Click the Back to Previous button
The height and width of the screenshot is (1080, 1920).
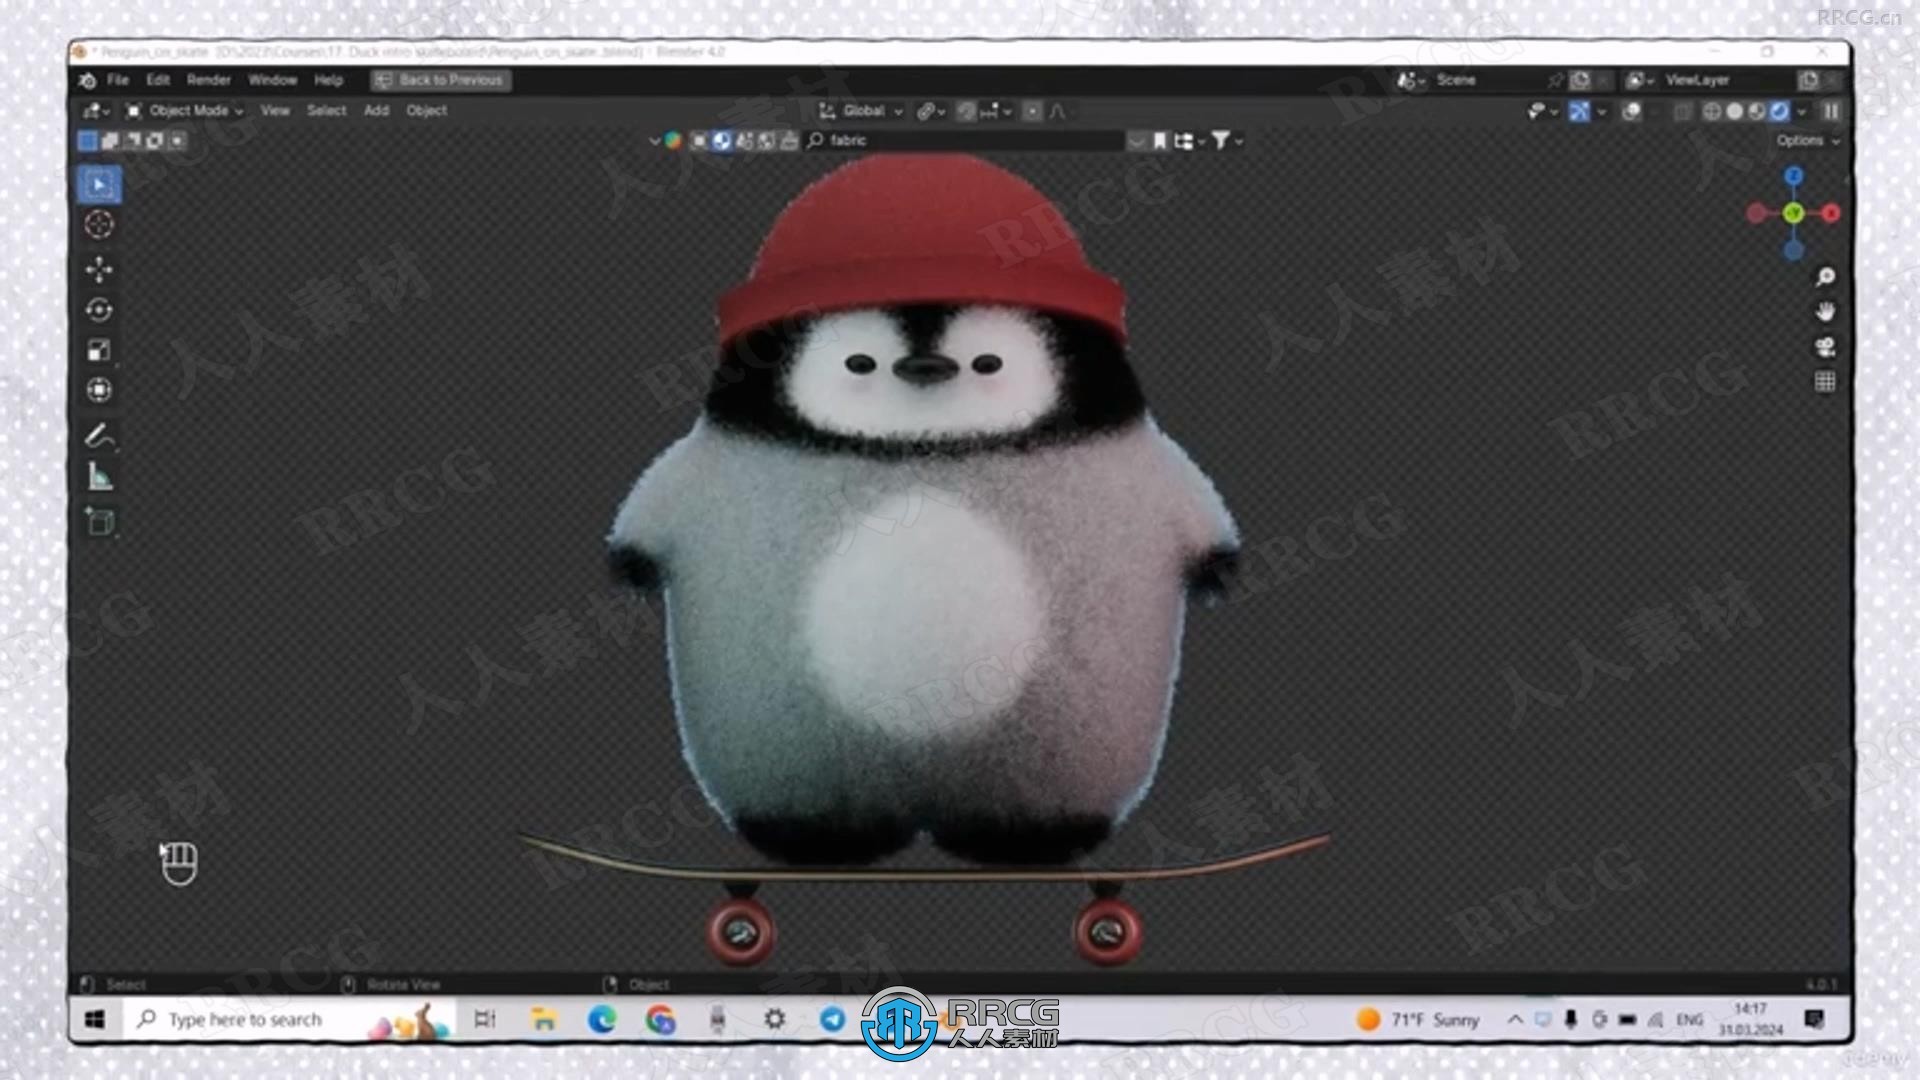(x=441, y=80)
